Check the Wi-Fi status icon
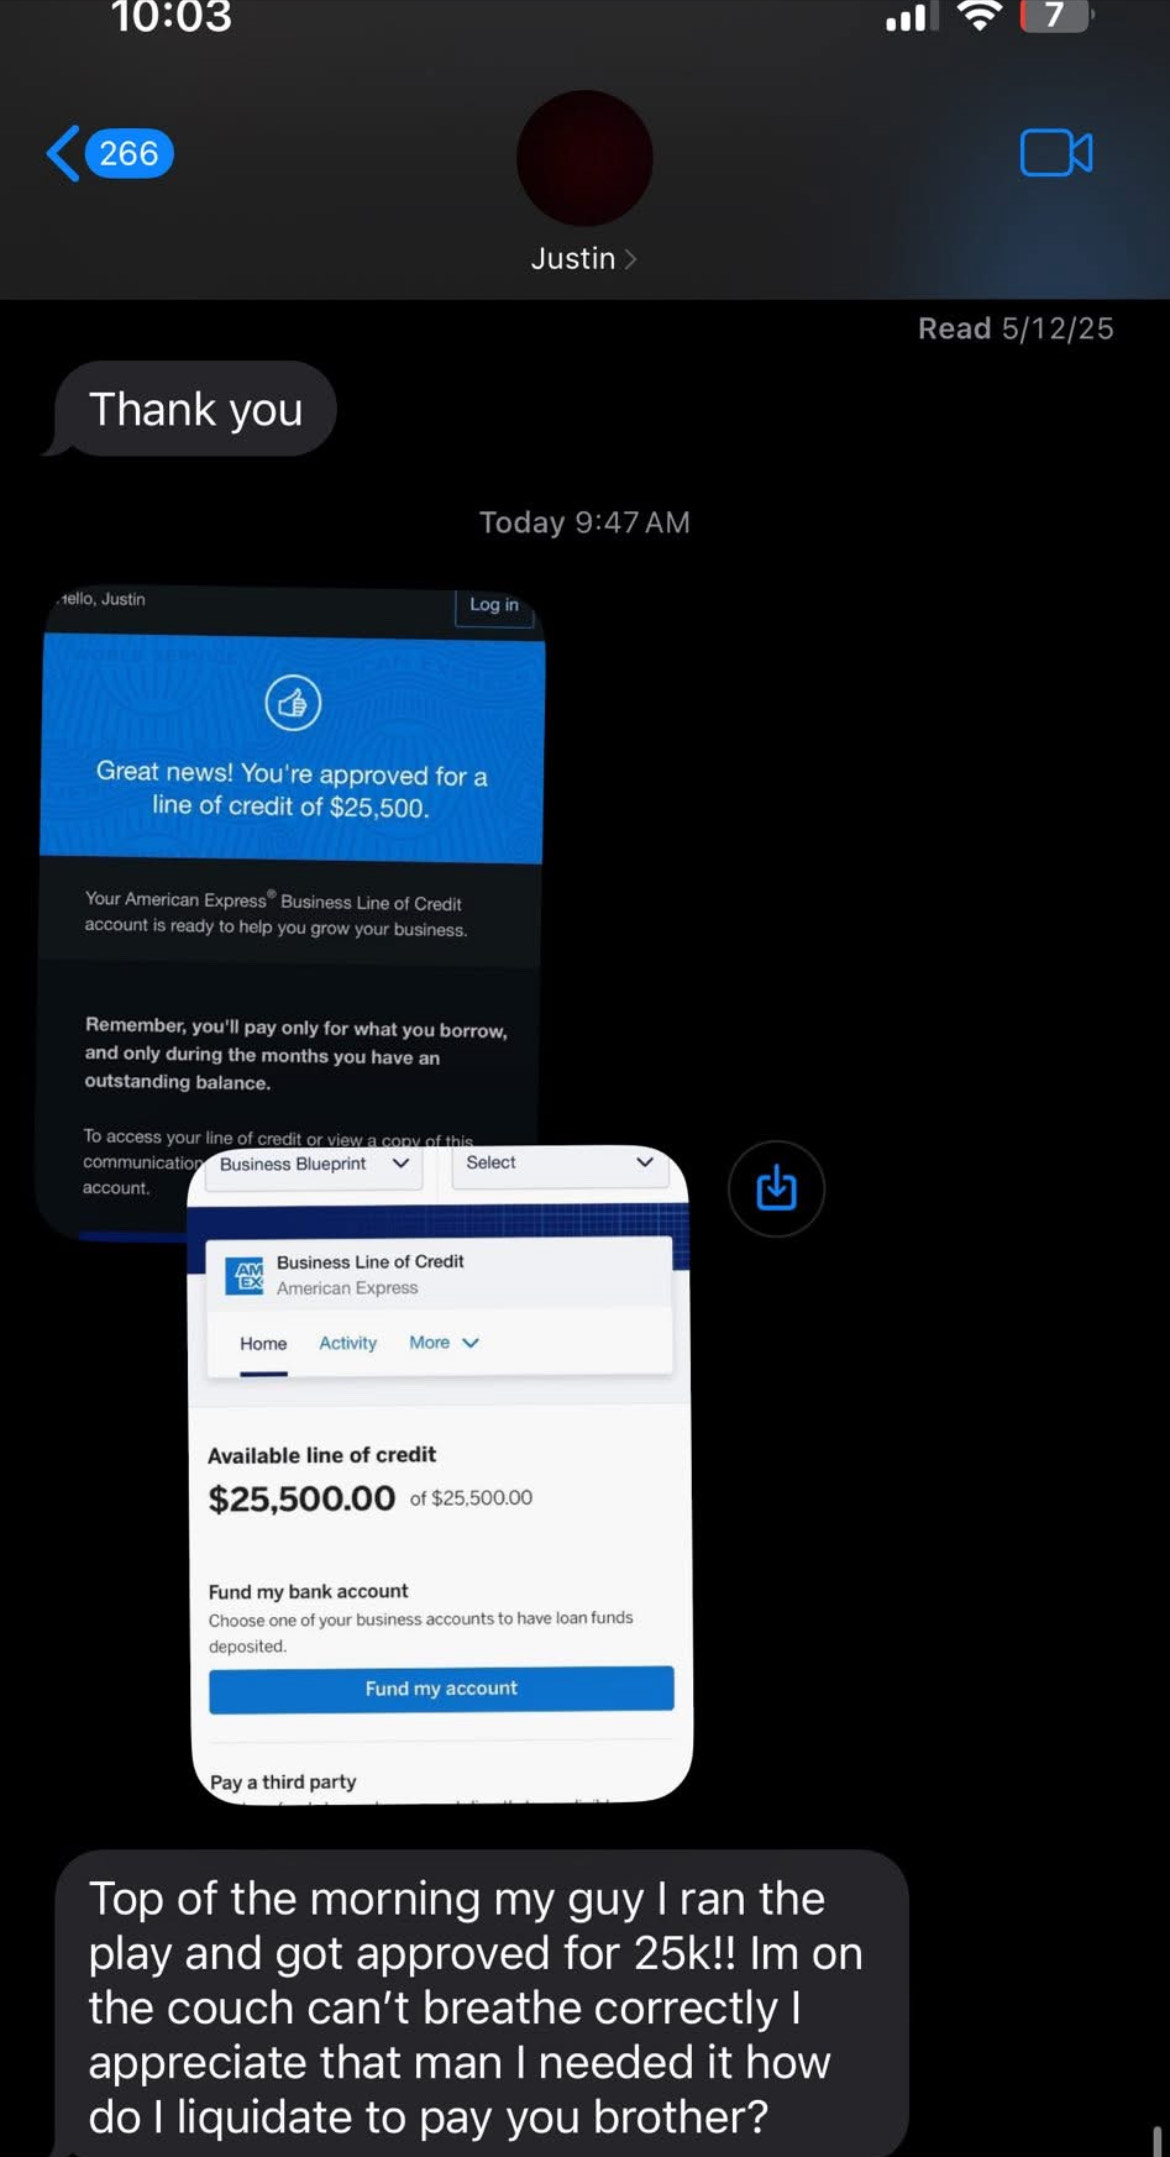 coord(979,16)
